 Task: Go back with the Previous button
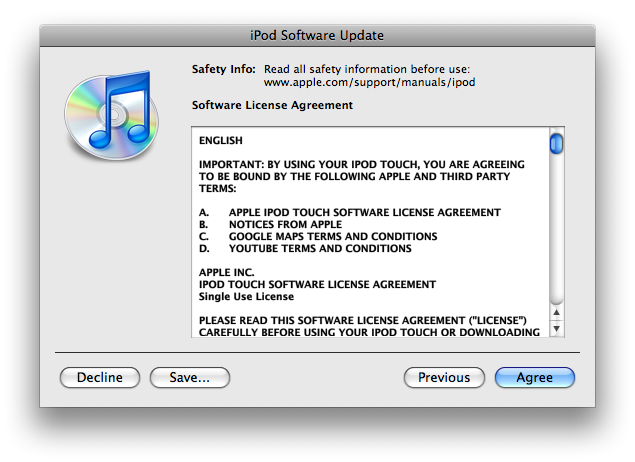click(x=444, y=377)
